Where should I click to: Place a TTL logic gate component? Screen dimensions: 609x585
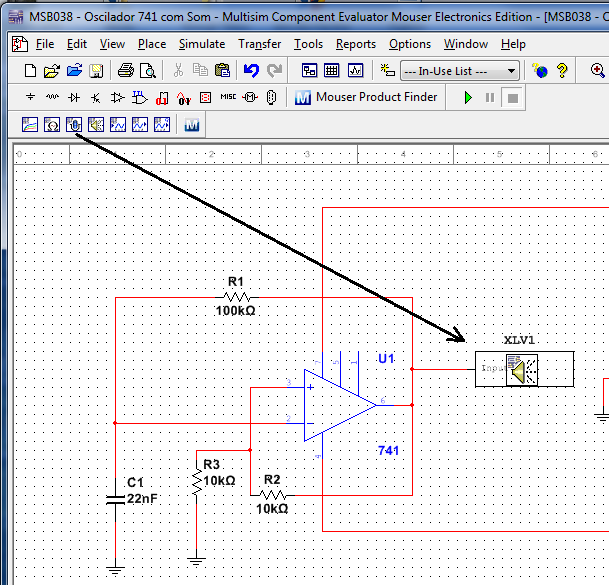click(x=139, y=97)
